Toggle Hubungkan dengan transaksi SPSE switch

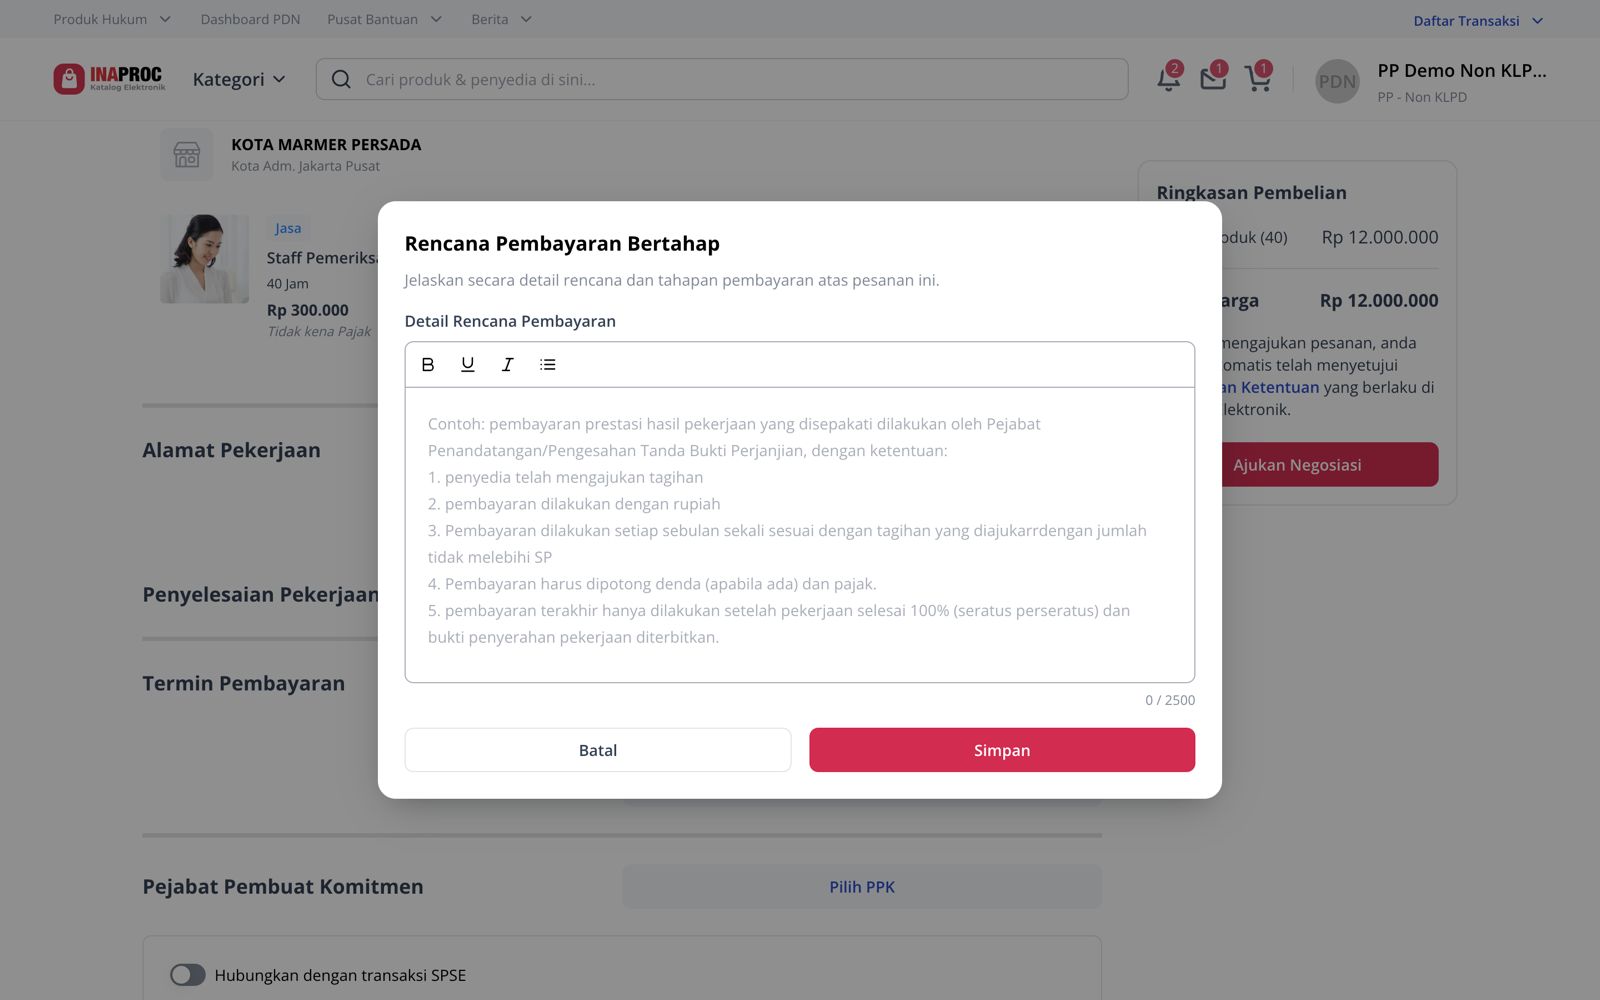pos(187,975)
